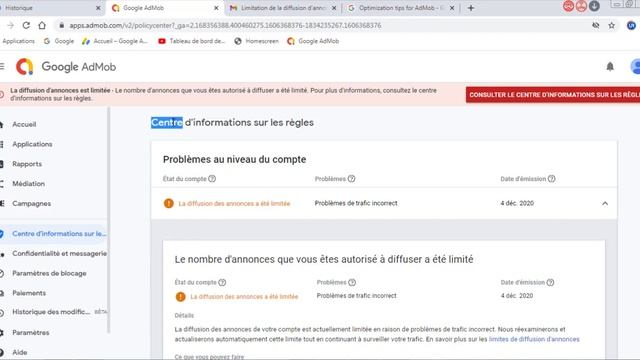This screenshot has width=640, height=360.
Task: Open the Accueil – Google A... bookmark
Action: coord(115,41)
